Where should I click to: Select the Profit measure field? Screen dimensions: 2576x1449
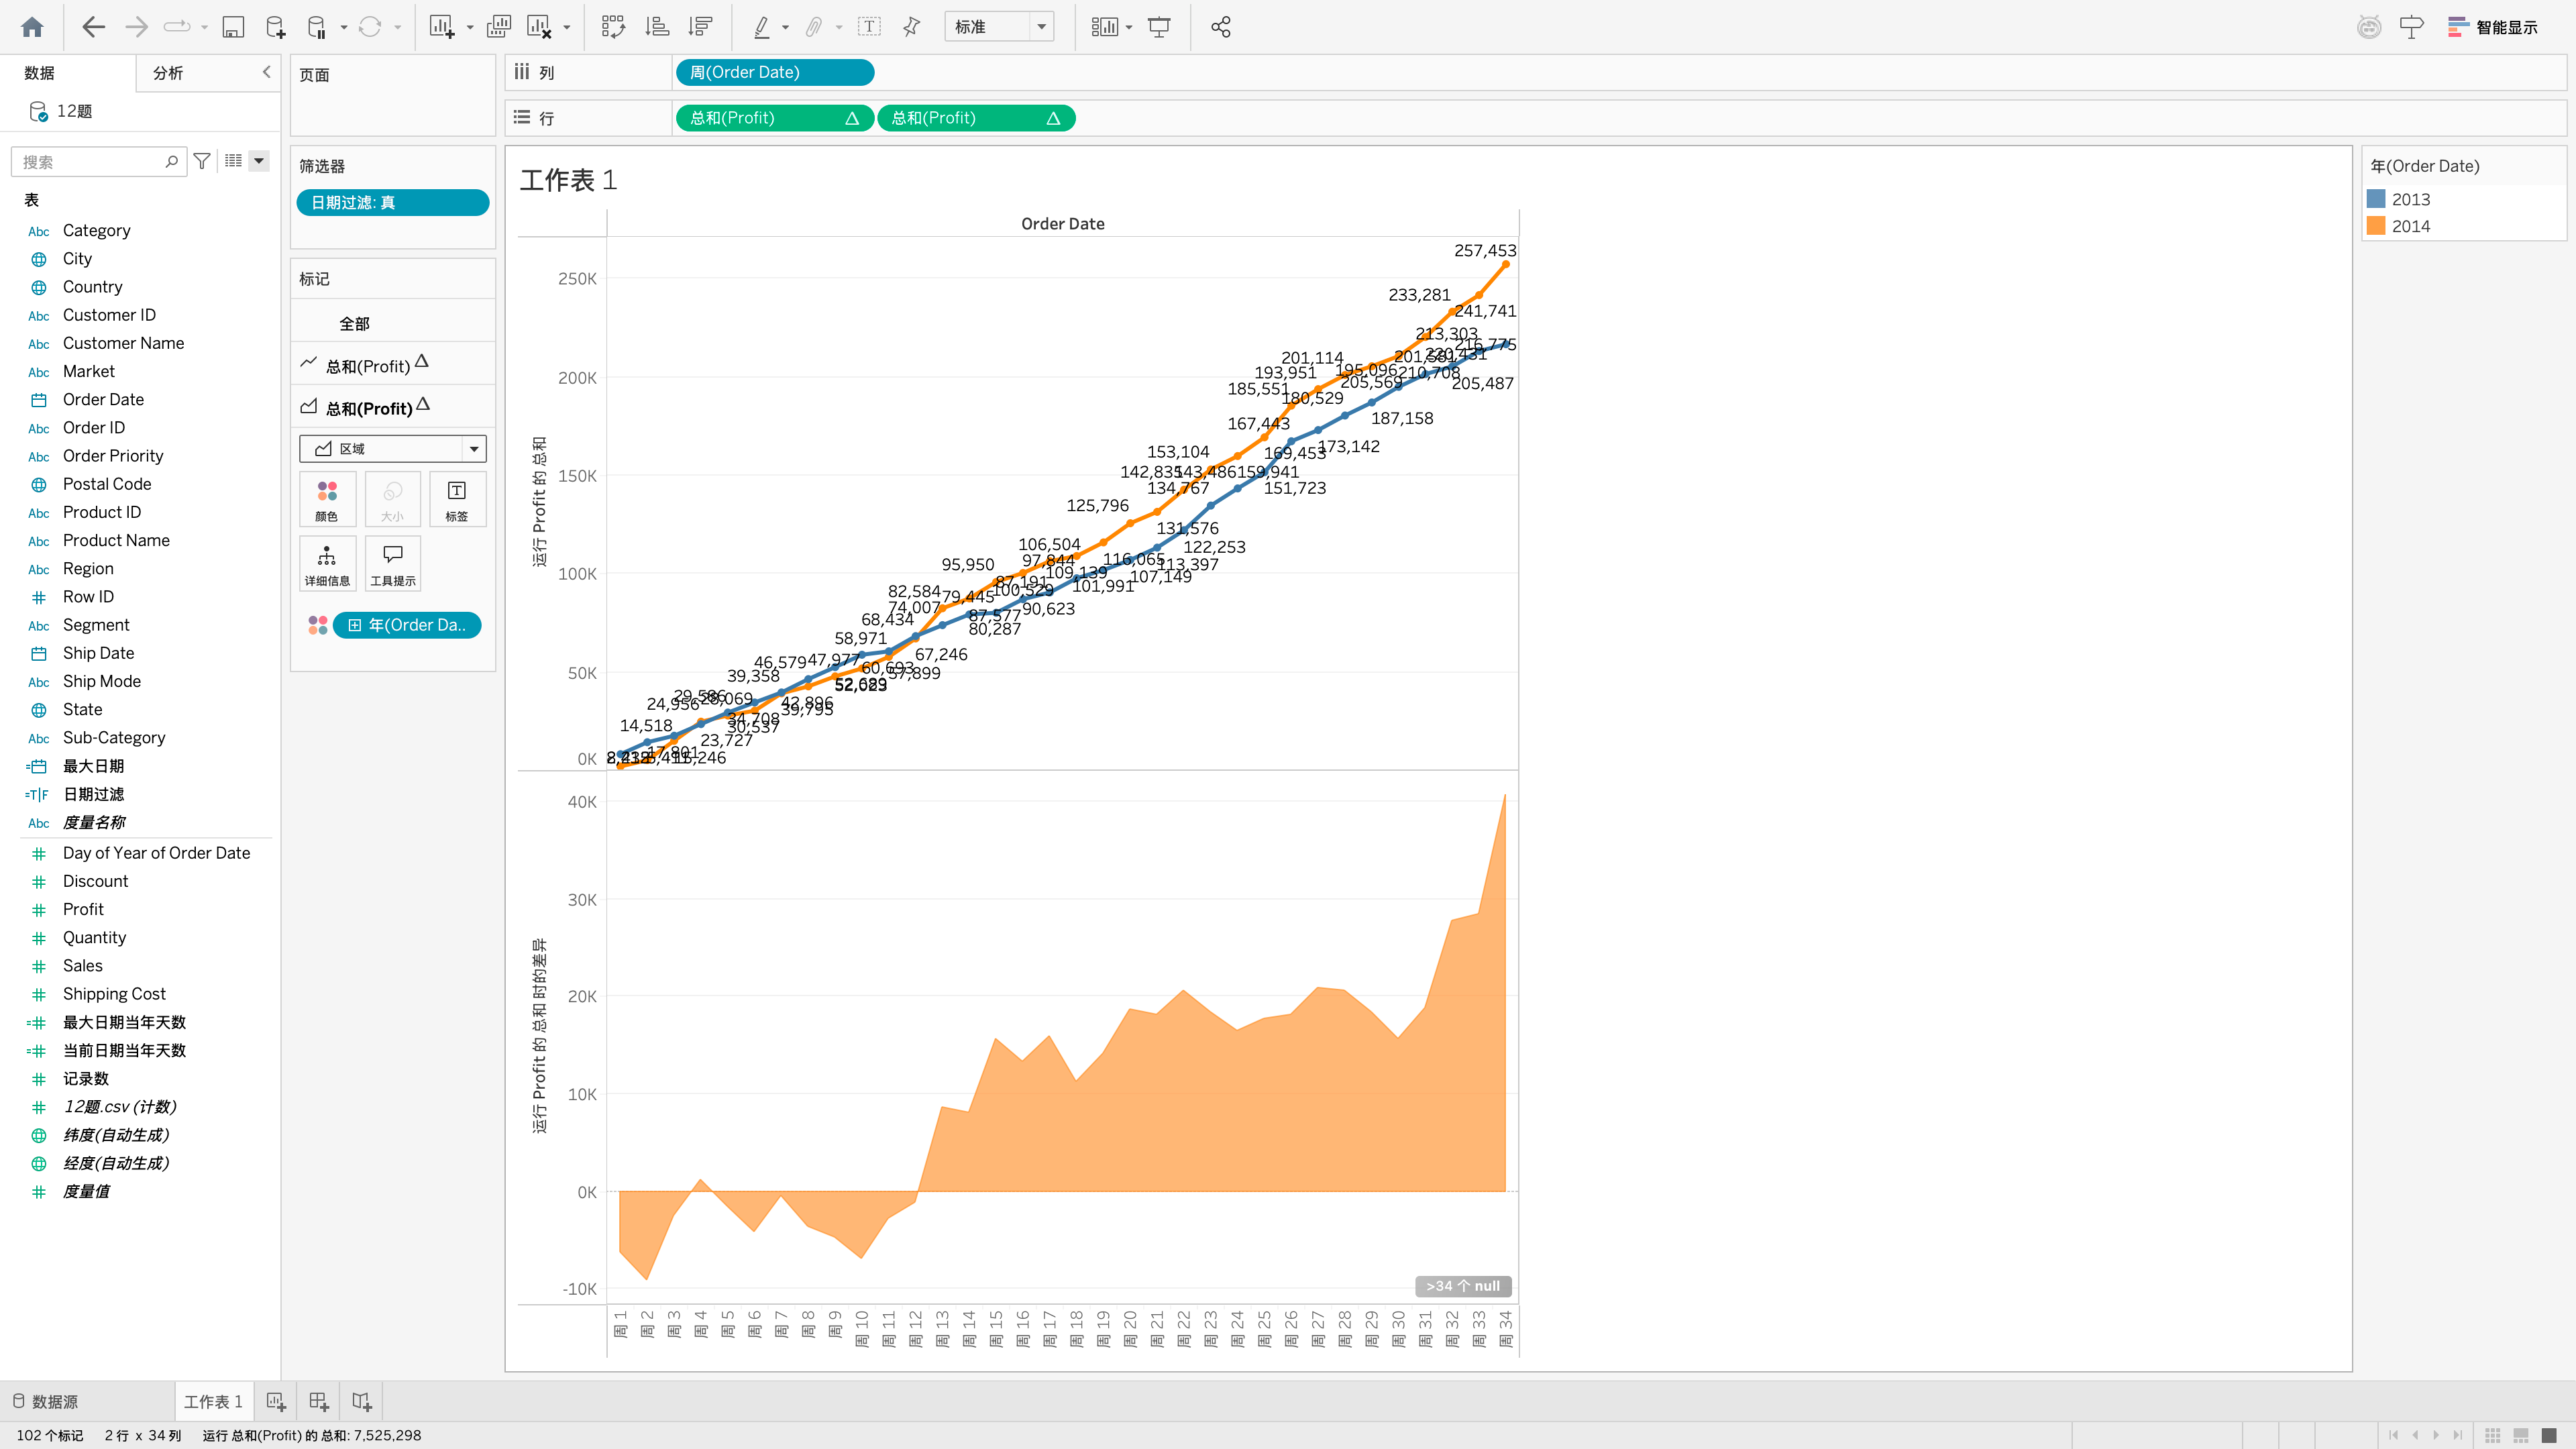(x=83, y=909)
